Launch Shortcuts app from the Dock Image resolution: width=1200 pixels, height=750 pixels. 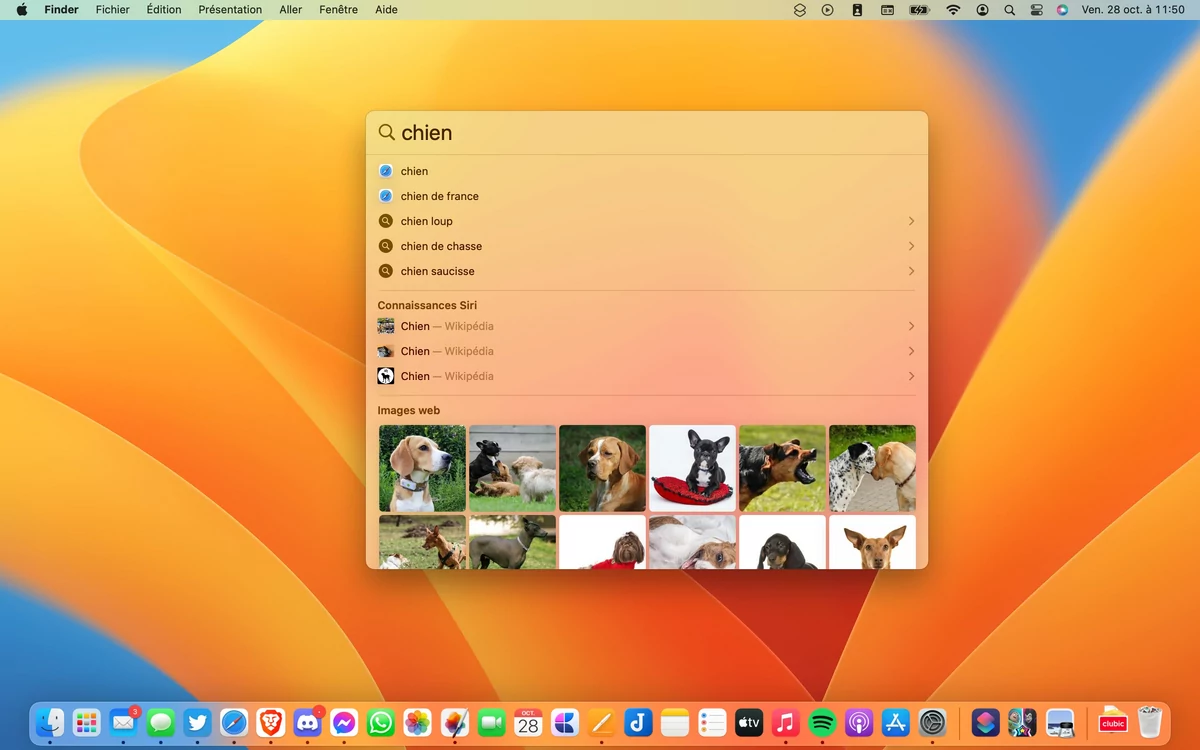tap(986, 722)
